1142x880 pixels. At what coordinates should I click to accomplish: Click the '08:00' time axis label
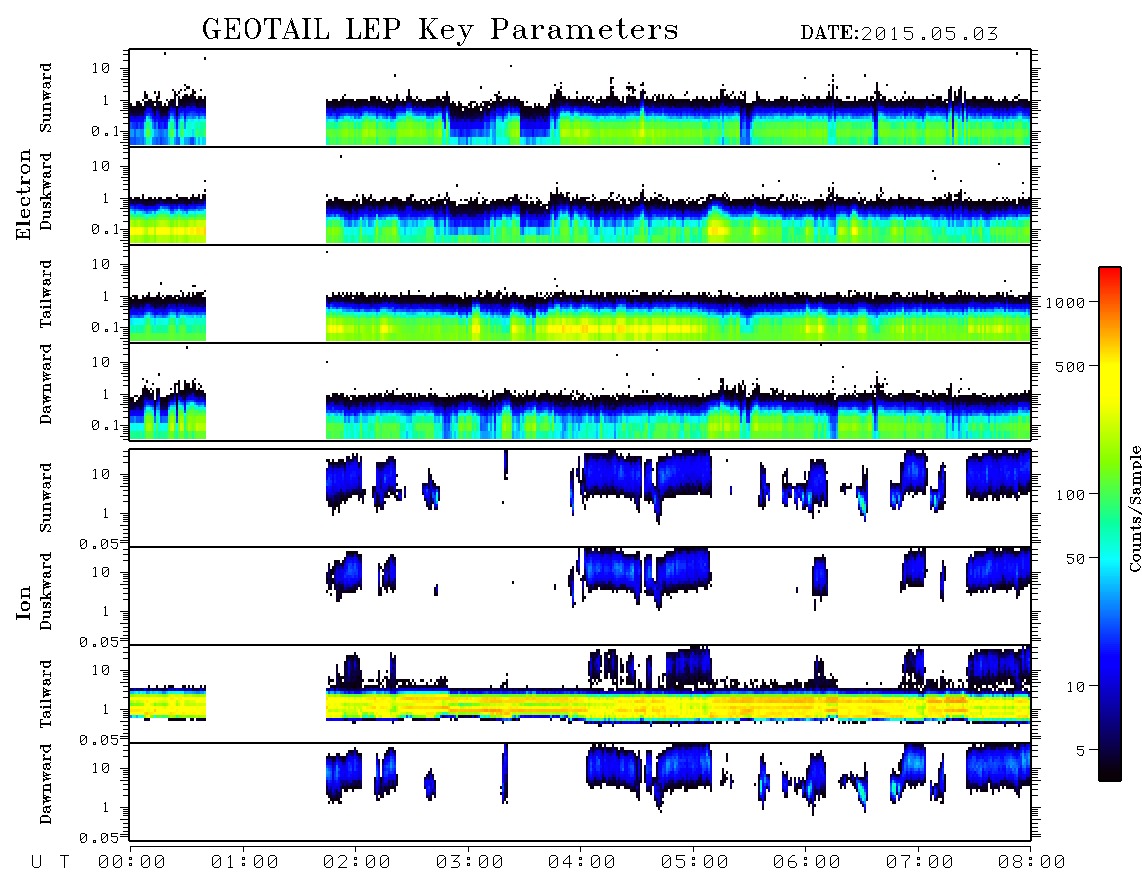[x=1032, y=862]
